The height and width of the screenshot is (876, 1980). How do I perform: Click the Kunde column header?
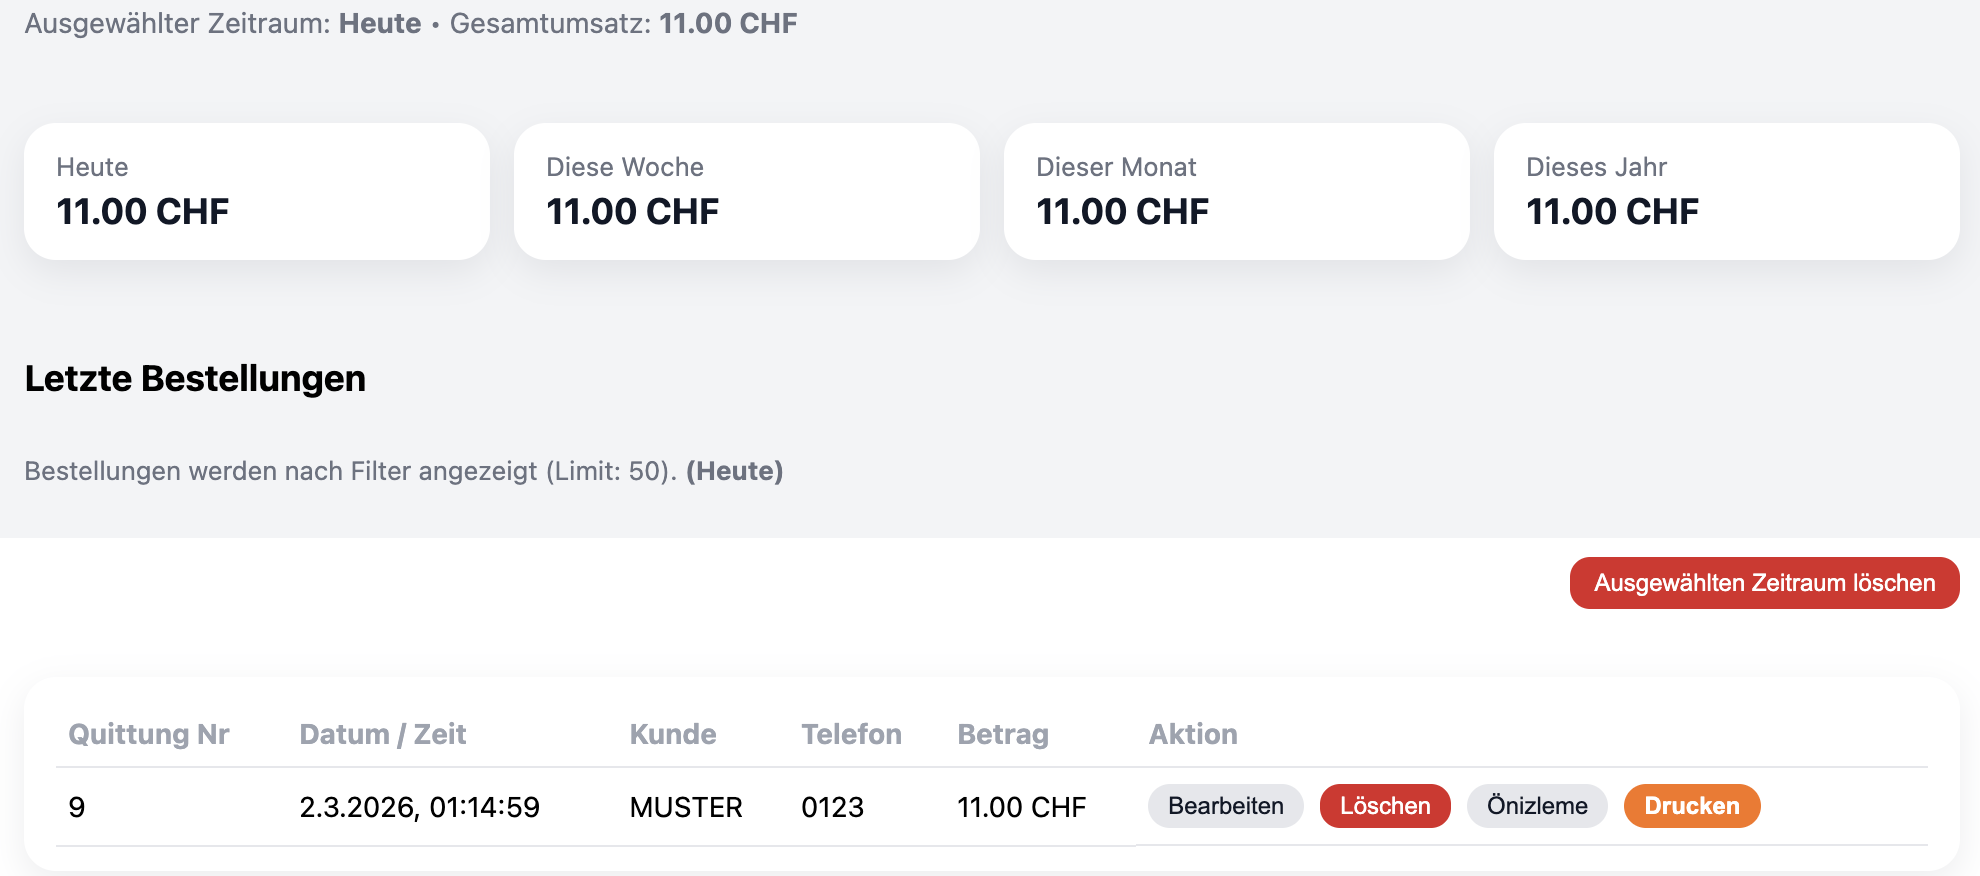[x=673, y=734]
